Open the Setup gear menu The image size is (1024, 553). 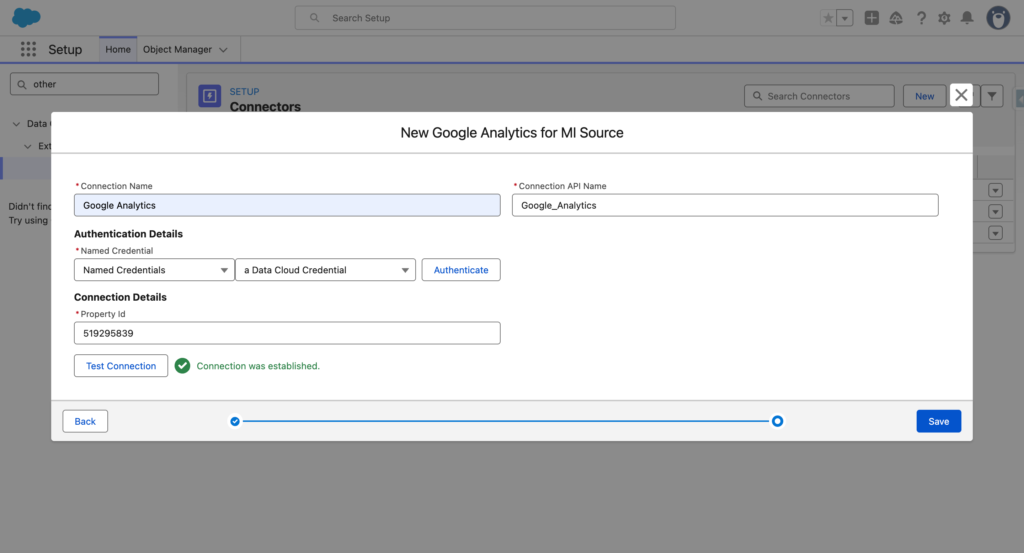coord(944,18)
